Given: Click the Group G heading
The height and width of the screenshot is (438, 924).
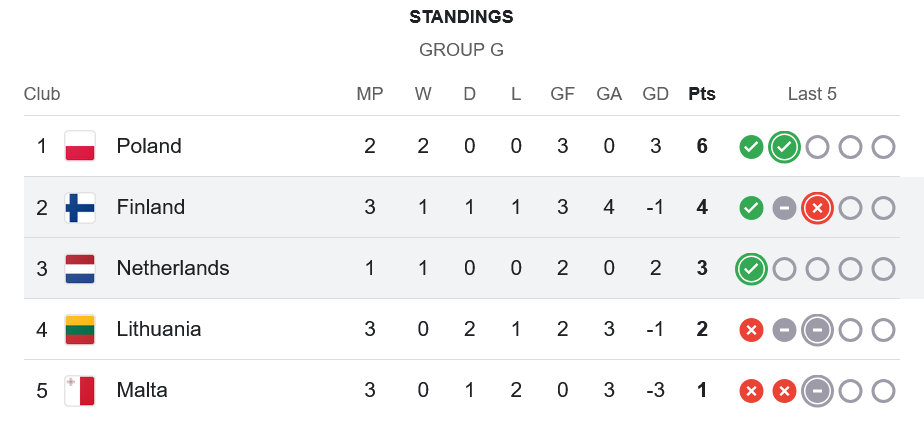Looking at the screenshot, I should [461, 49].
